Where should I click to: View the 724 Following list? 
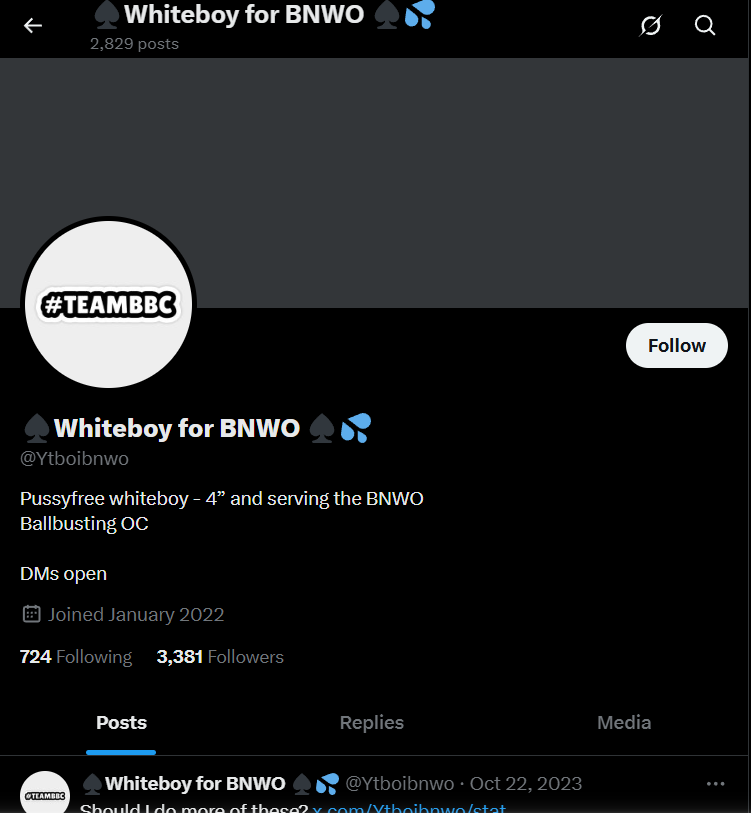pos(76,657)
